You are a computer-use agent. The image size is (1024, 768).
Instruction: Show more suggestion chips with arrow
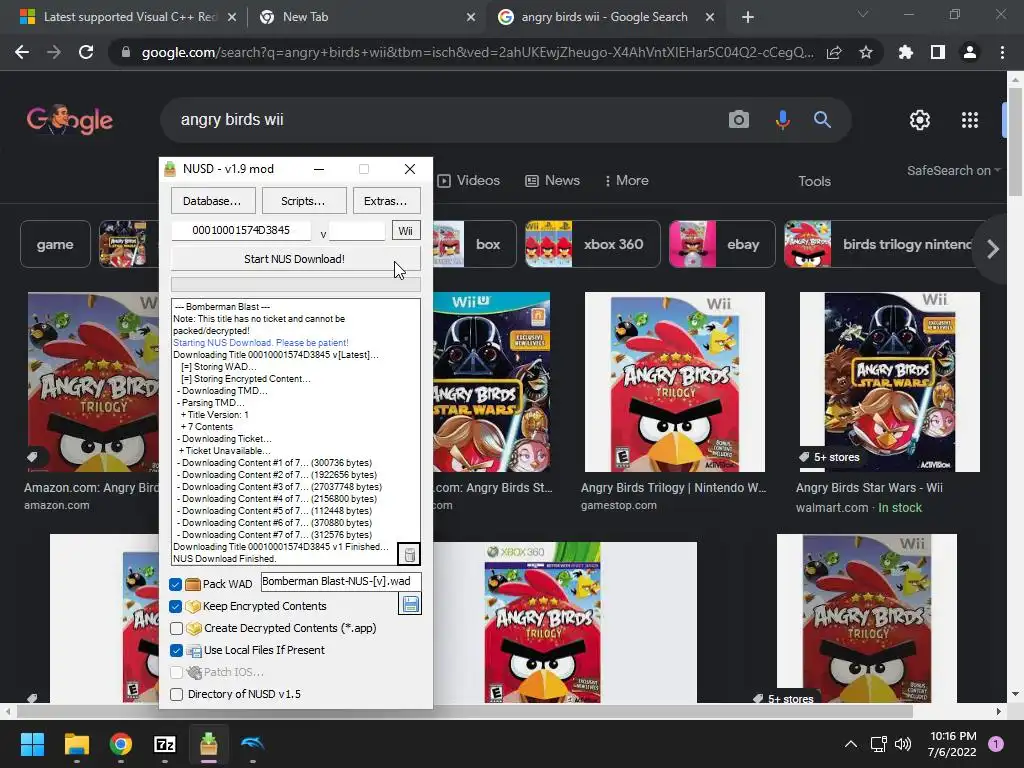click(993, 249)
